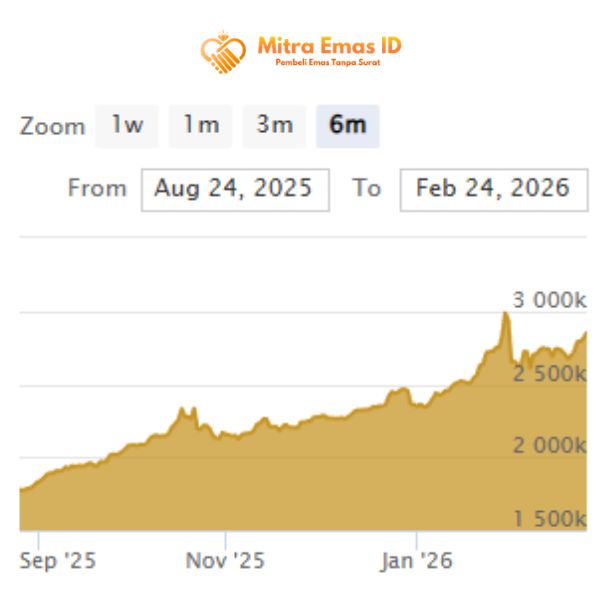Viewport: 600px width, 600px height.
Task: Click the "Pembeli Emas Tanpa Surat" tagline
Action: [327, 63]
